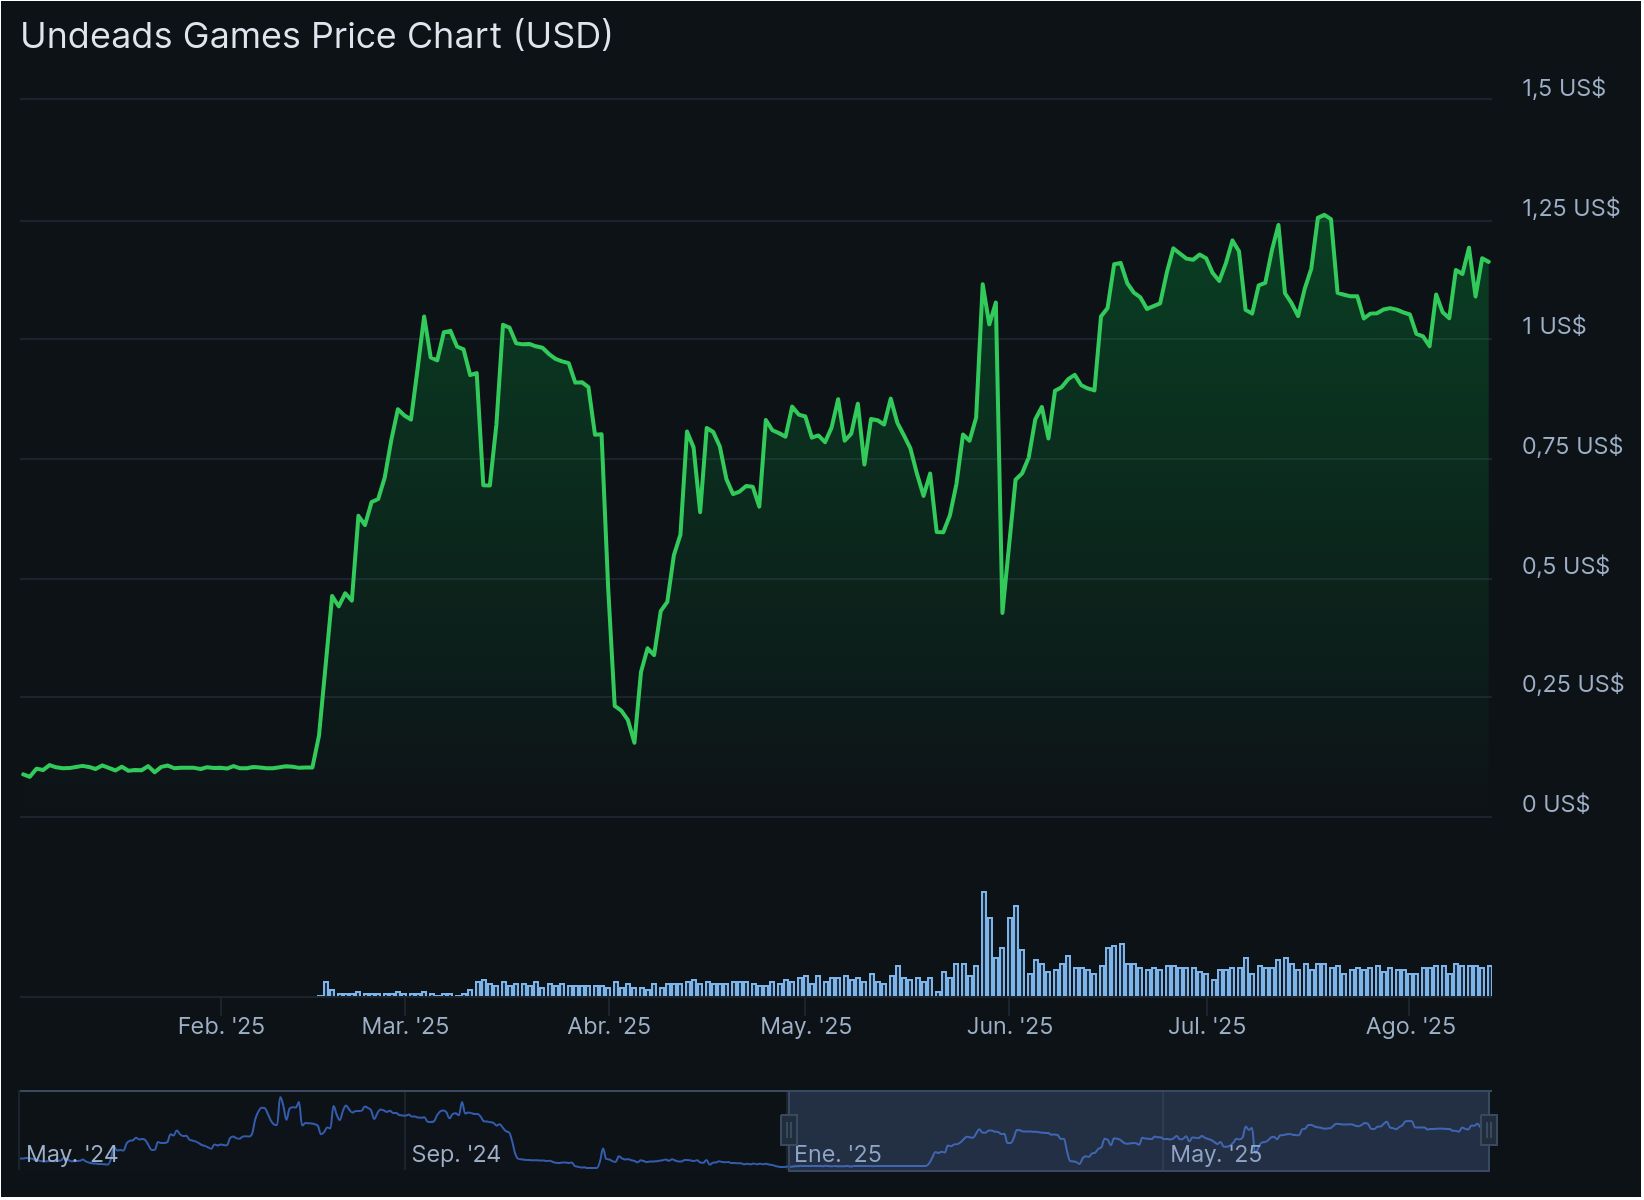Click the tallest volume bar near June
The image size is (1644, 1200).
[x=984, y=943]
